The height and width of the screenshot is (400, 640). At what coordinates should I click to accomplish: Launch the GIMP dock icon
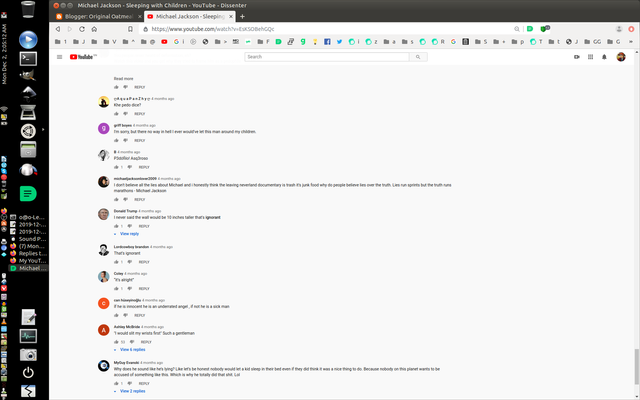[28, 75]
